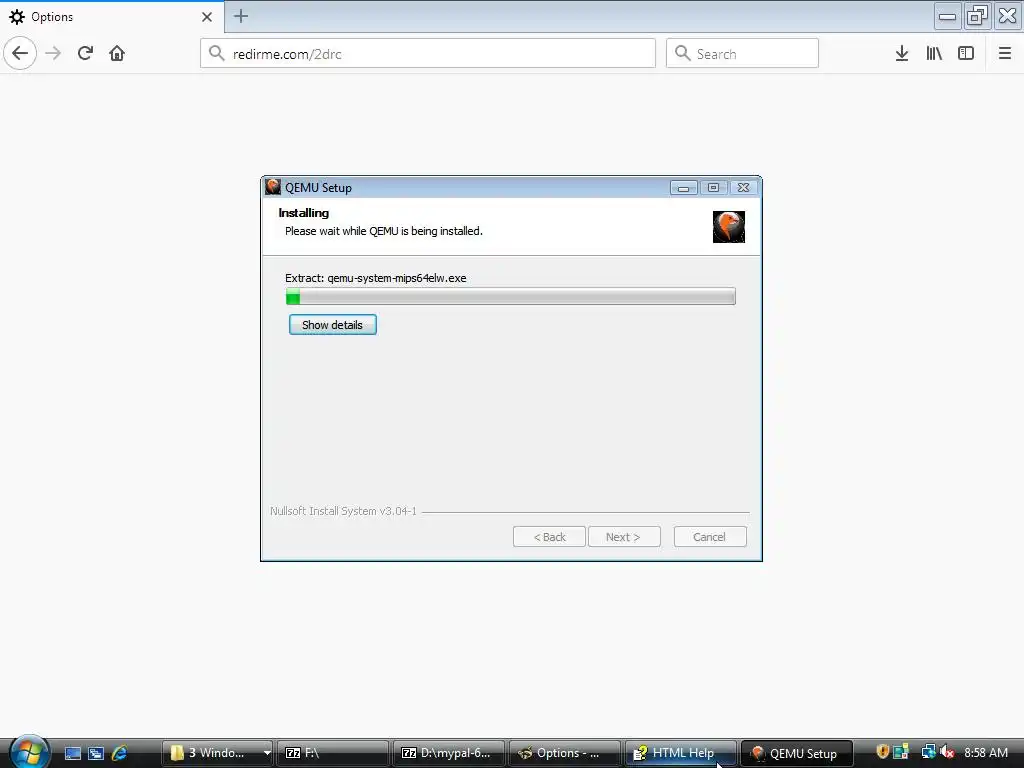1024x768 pixels.
Task: Click the installation progress bar
Action: click(x=511, y=296)
